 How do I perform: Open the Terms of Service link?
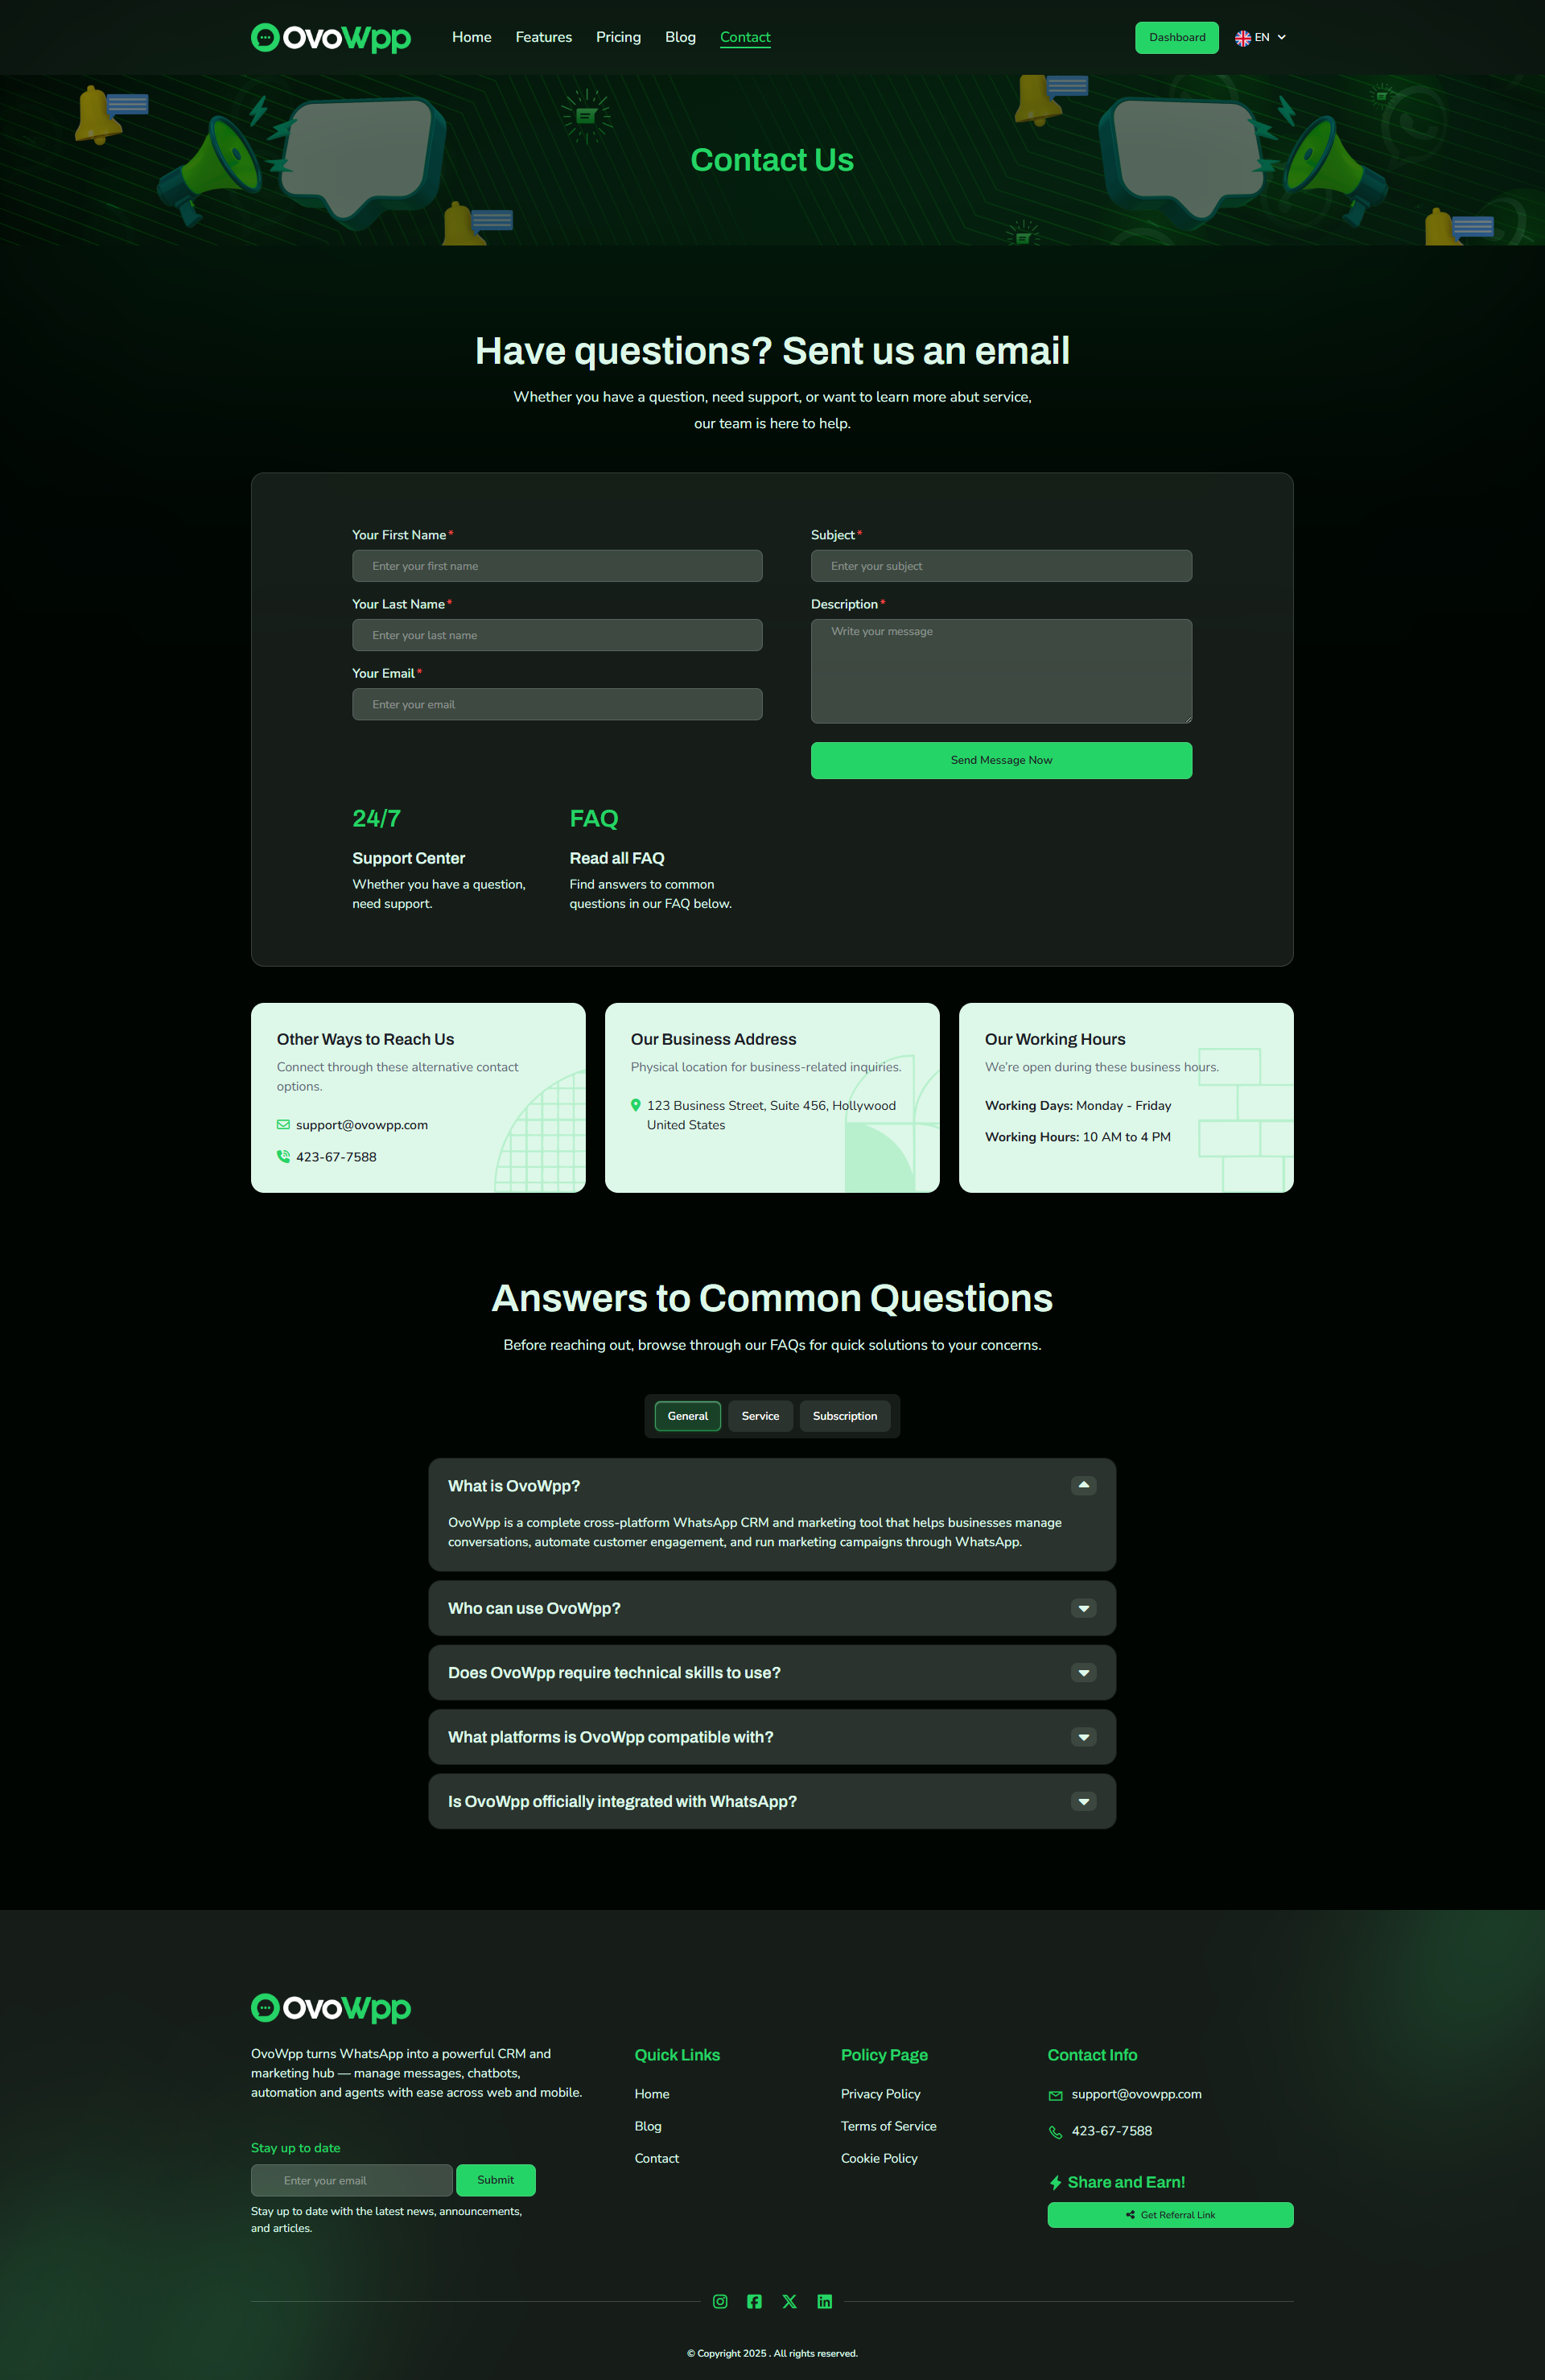888,2126
